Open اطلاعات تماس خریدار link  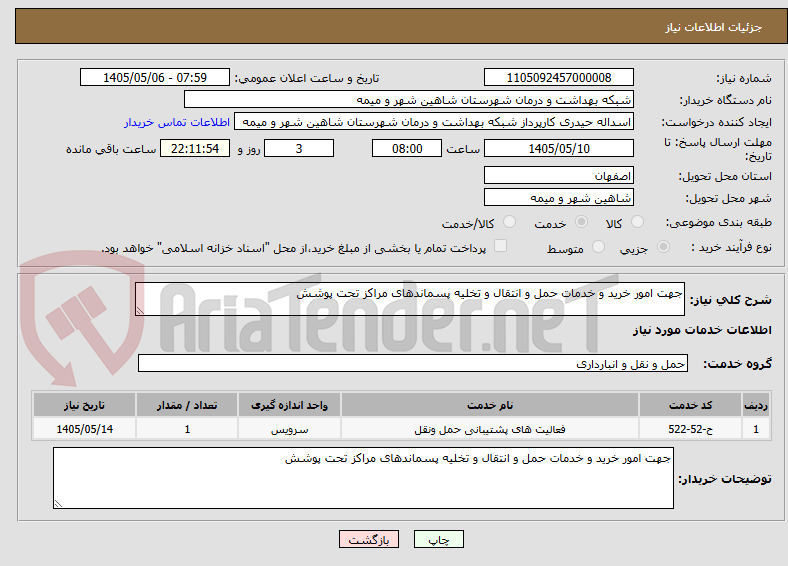(177, 122)
